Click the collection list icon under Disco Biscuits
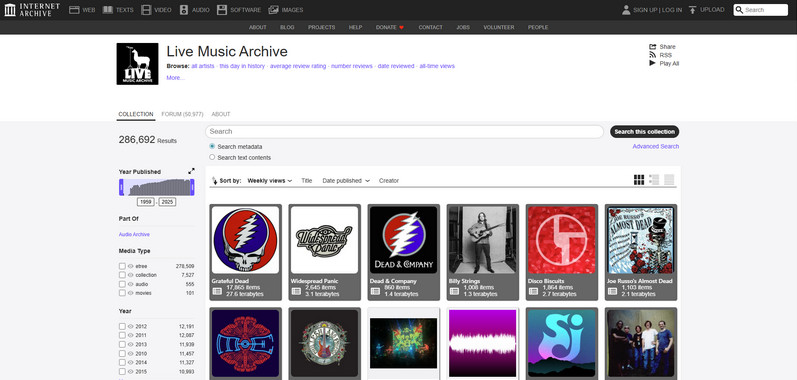This screenshot has height=380, width=797. 534,291
